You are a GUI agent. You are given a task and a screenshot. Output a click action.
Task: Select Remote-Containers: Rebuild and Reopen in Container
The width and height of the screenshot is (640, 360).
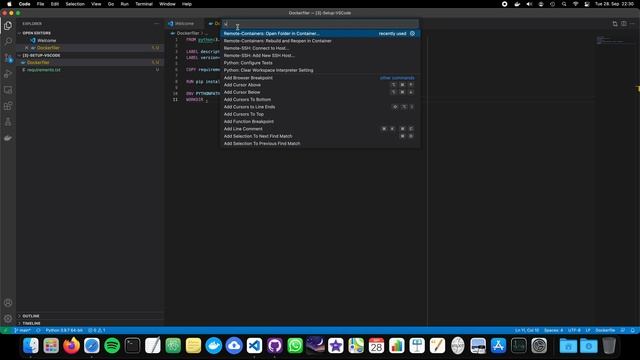pyautogui.click(x=320, y=41)
